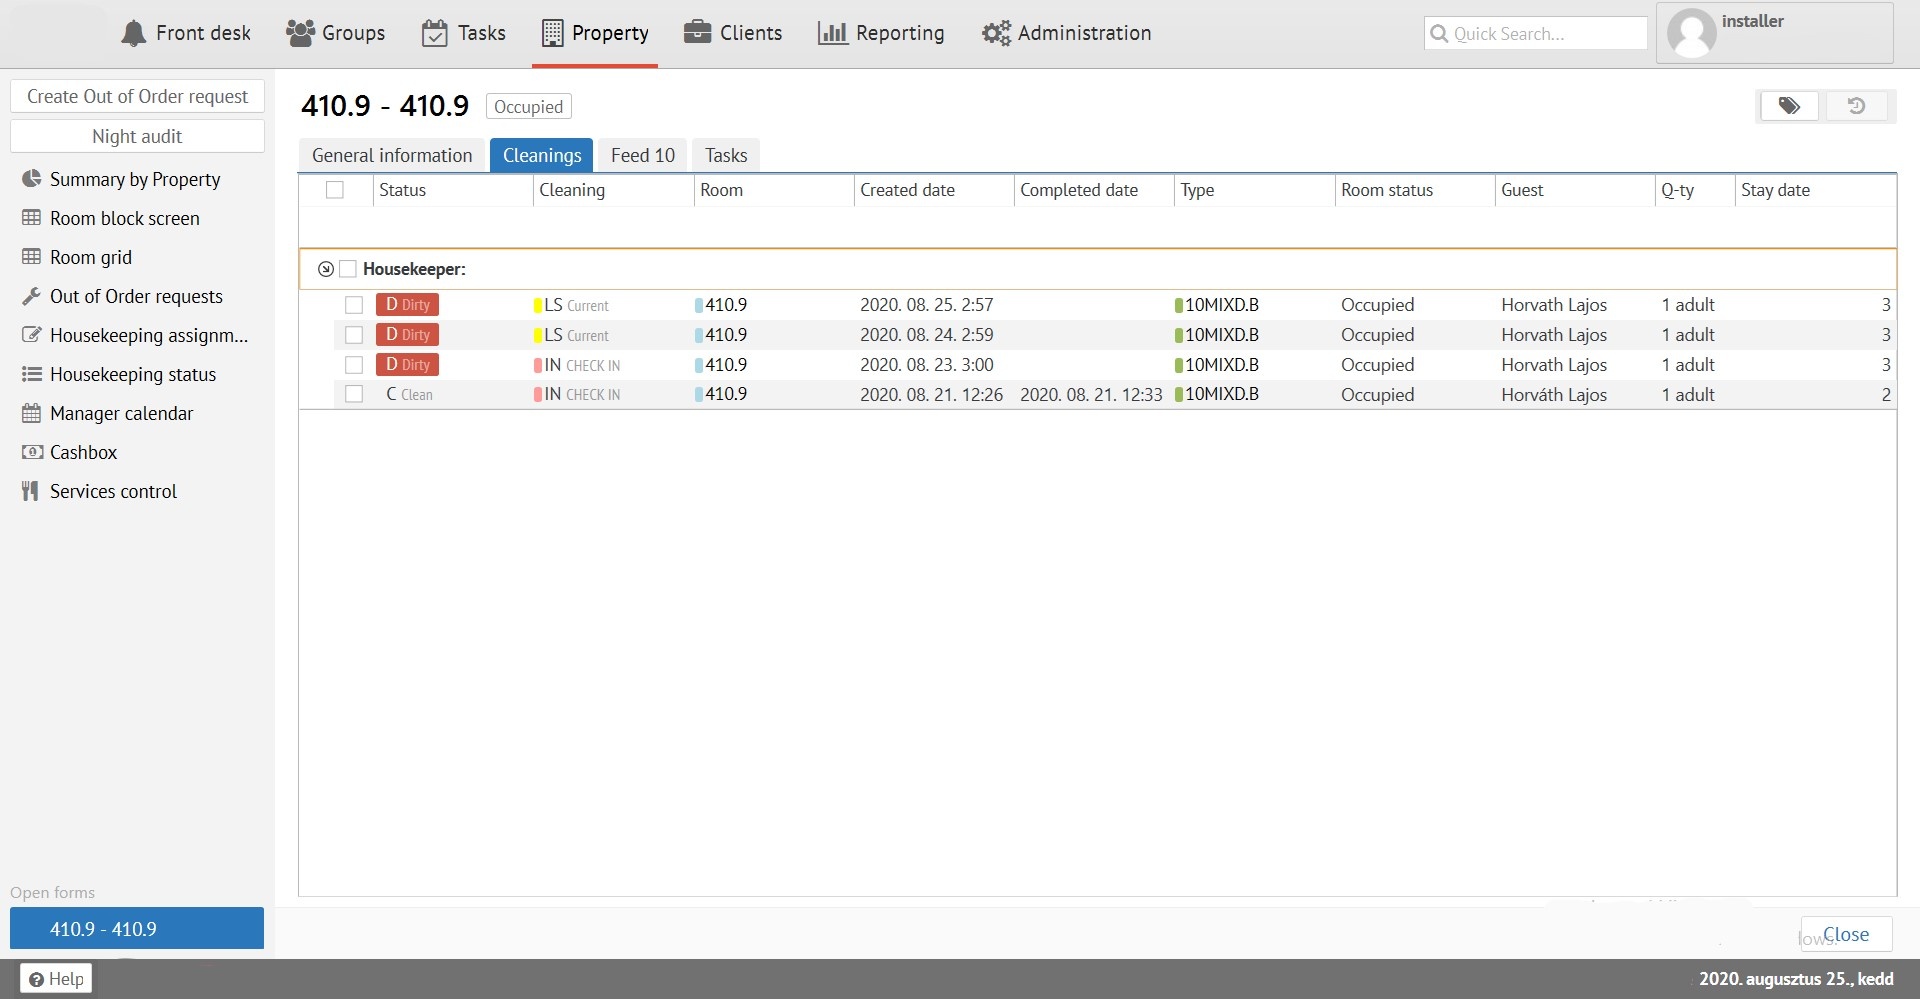This screenshot has width=1920, height=999.
Task: Click the history revert icon button
Action: (x=1856, y=106)
